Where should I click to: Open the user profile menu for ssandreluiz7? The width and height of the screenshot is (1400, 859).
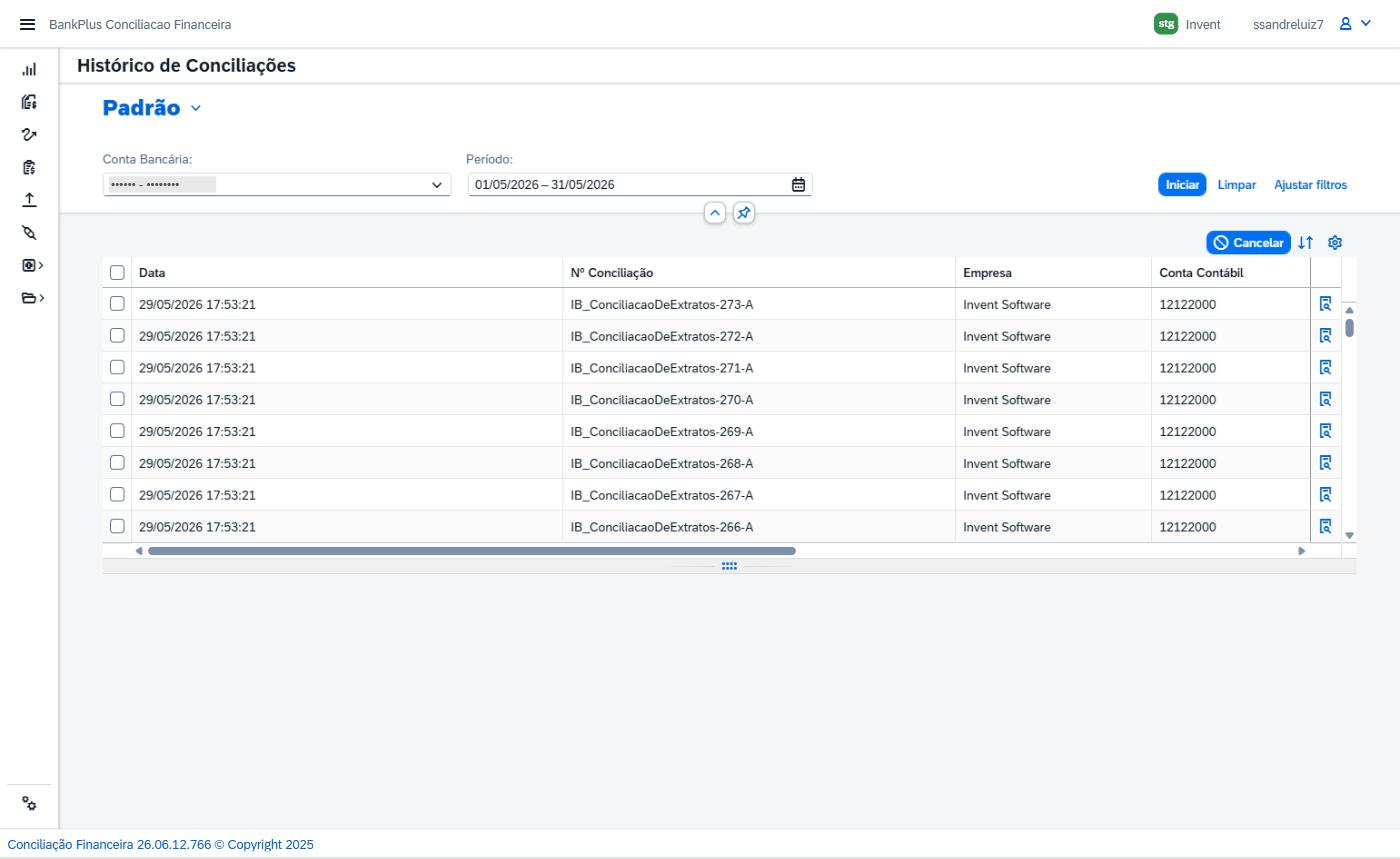click(x=1355, y=24)
